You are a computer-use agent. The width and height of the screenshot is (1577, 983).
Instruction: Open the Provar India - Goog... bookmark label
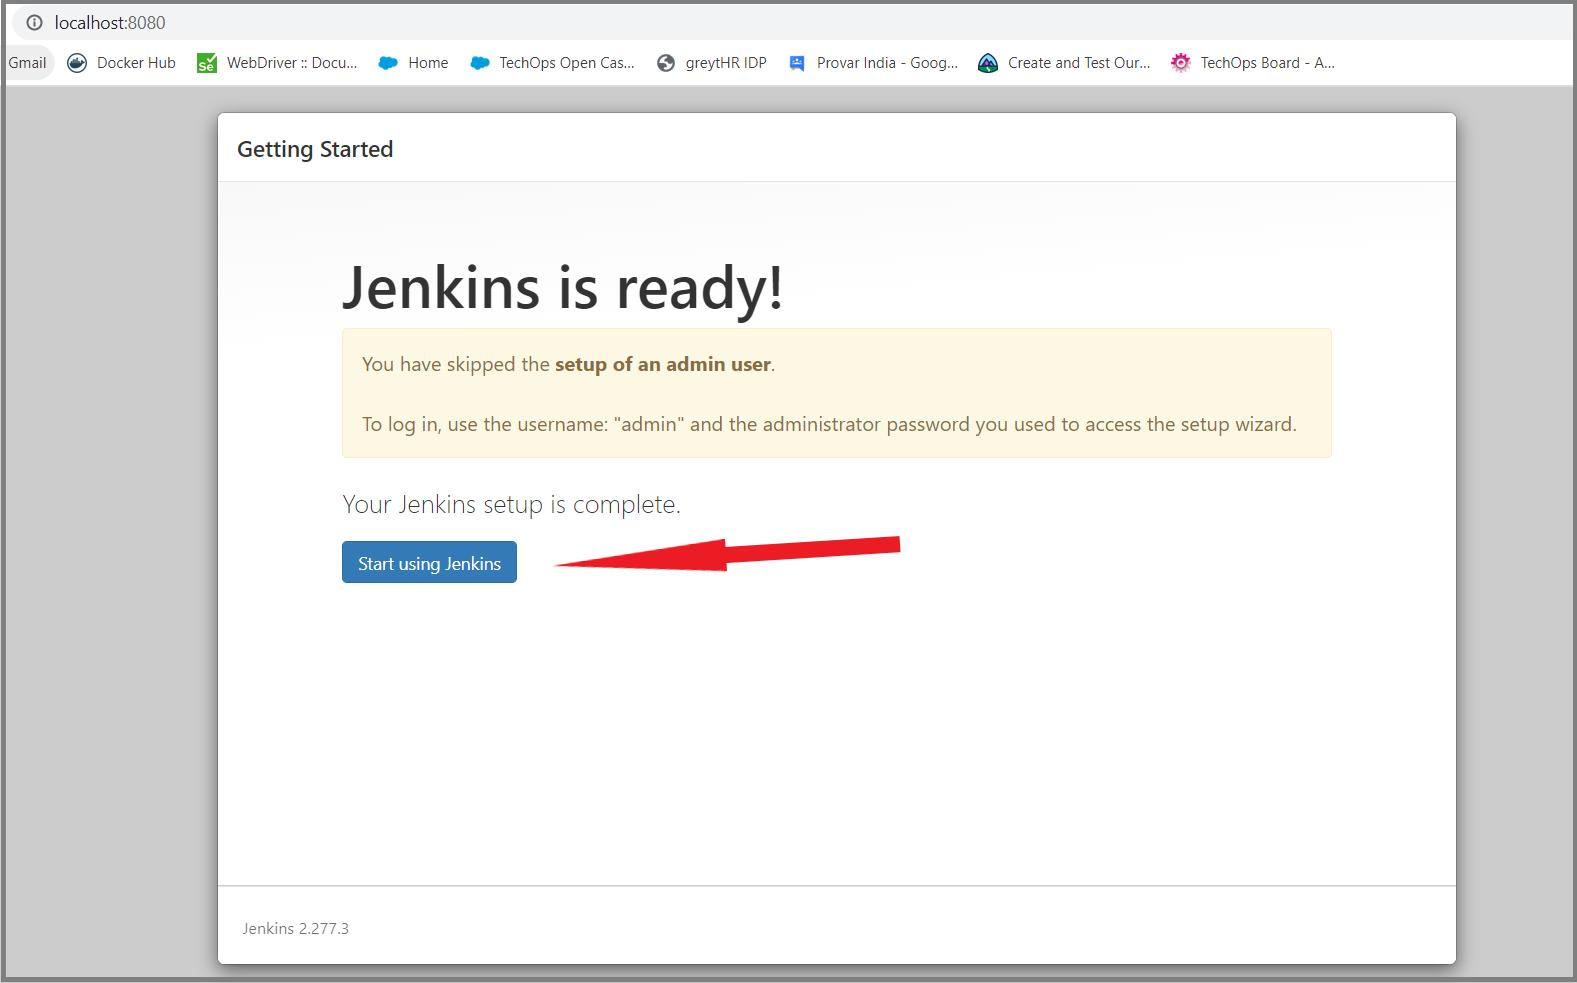point(887,62)
